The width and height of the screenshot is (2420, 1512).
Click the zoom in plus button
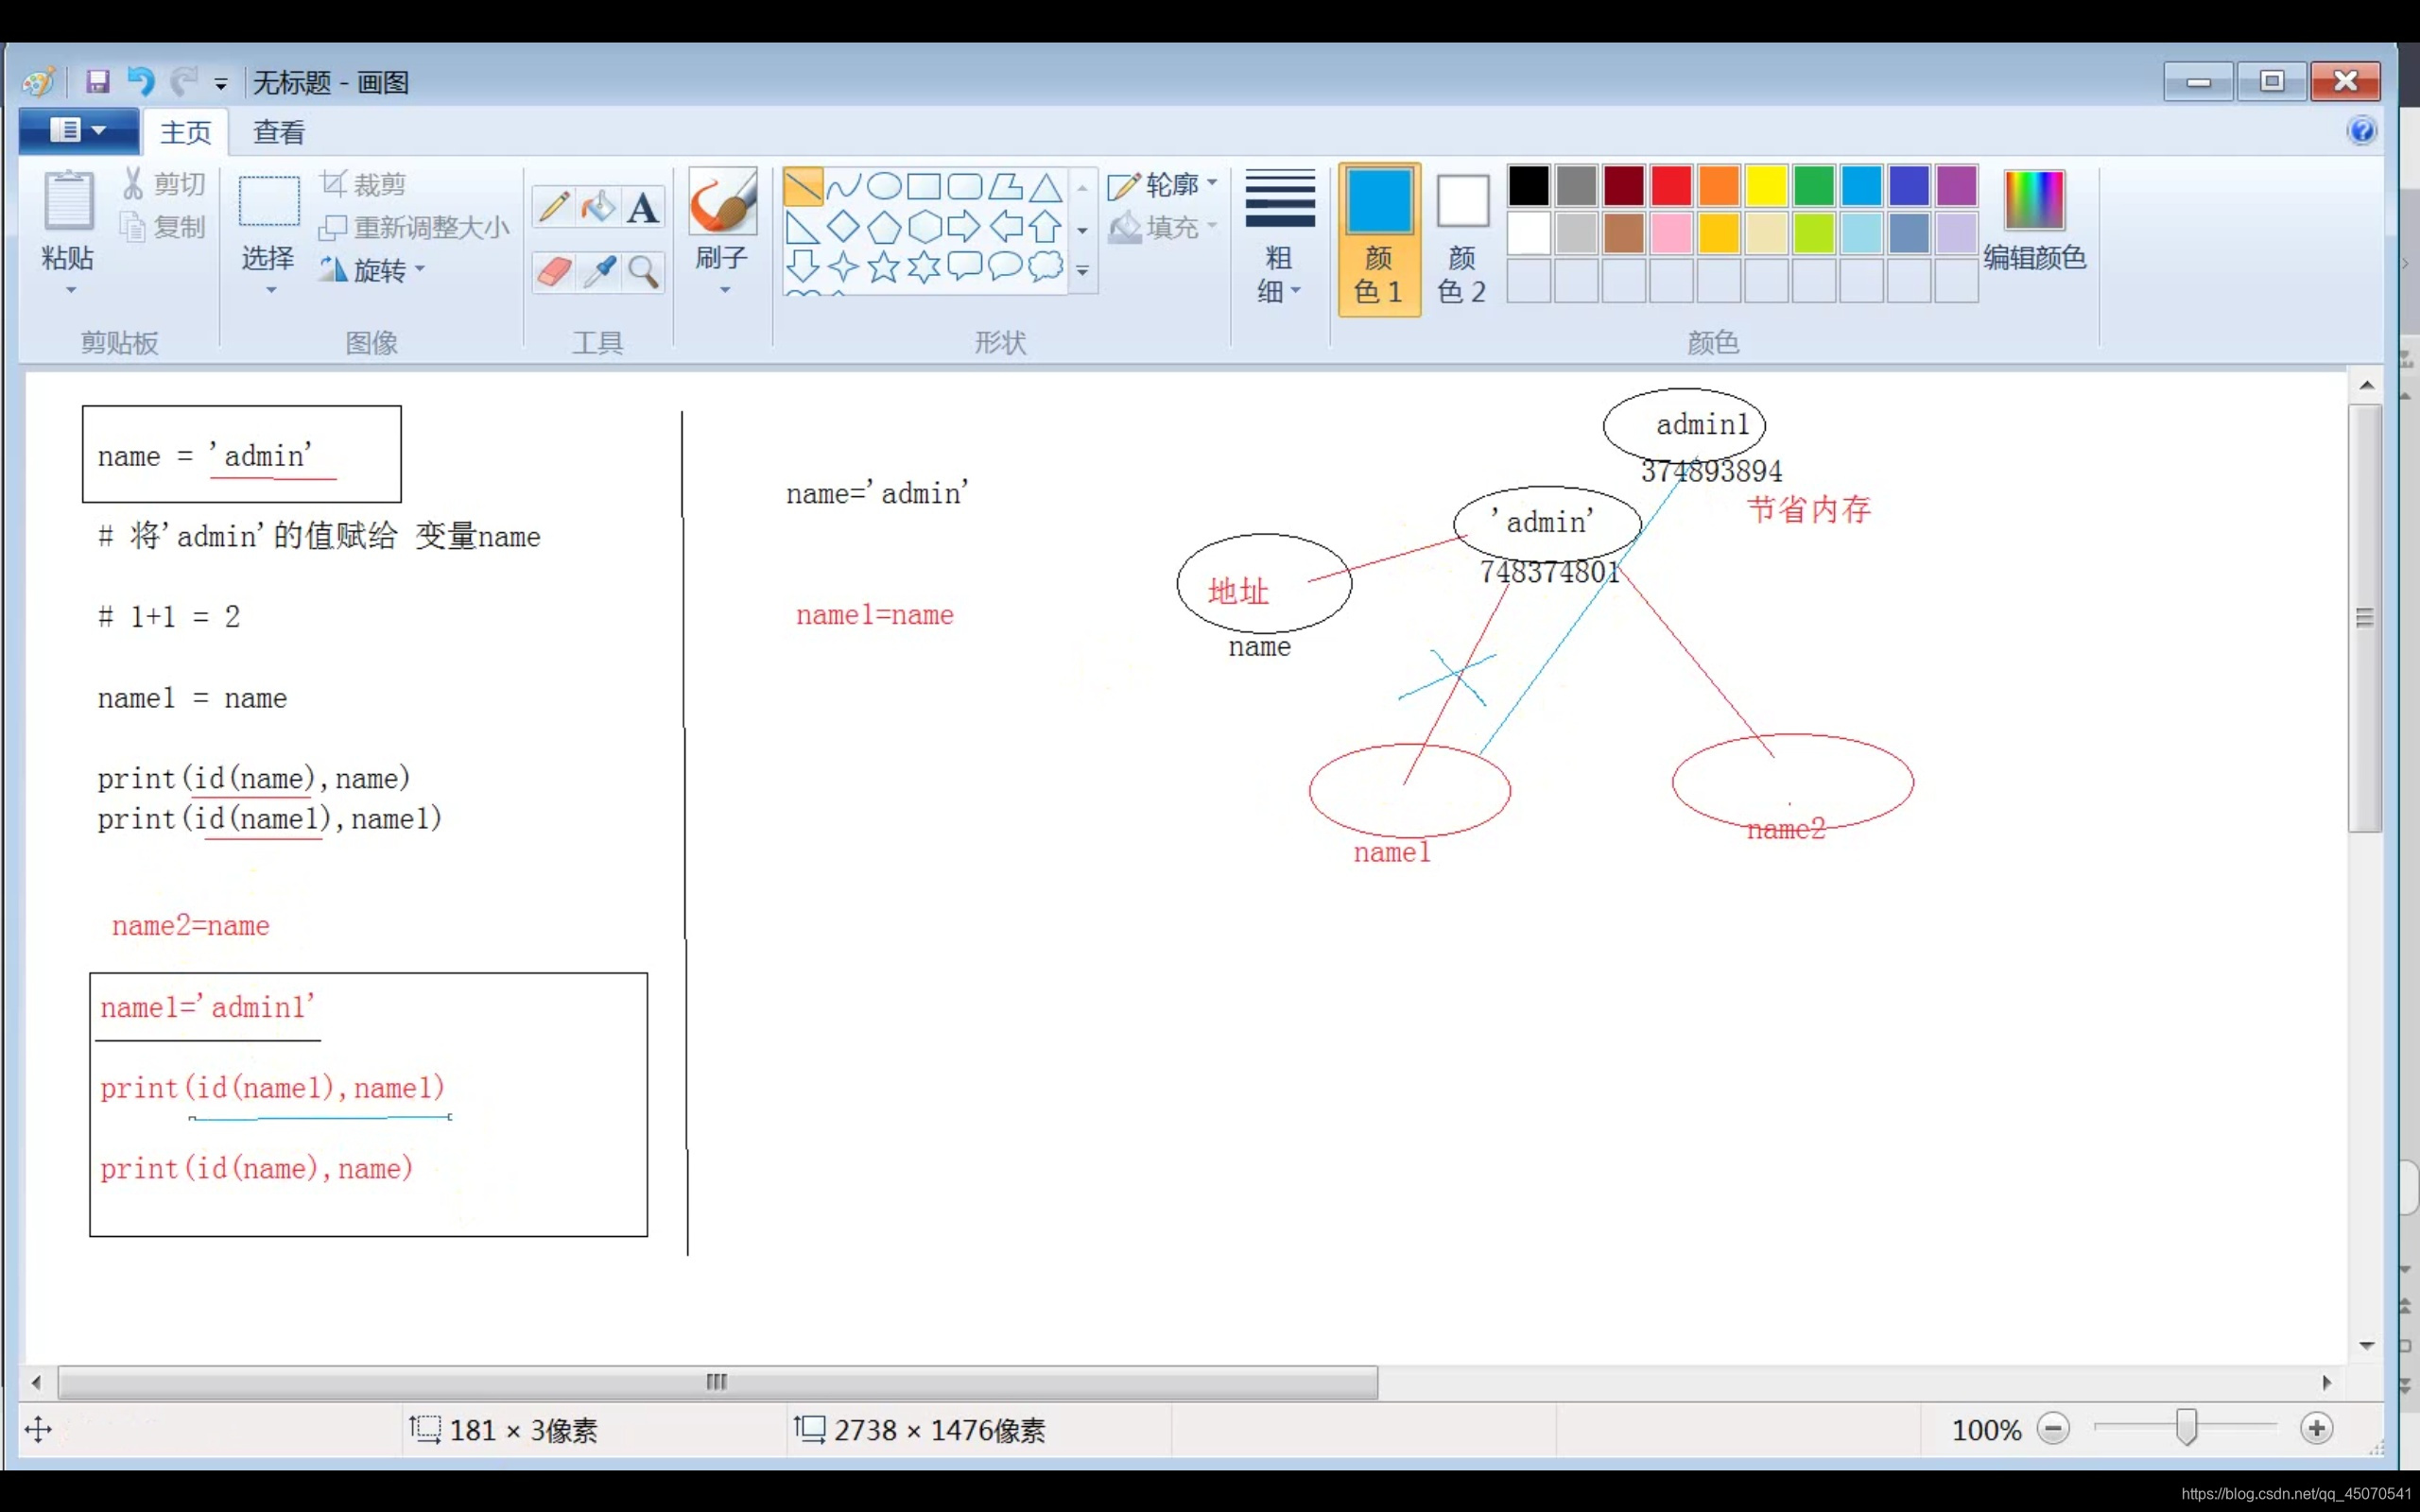(2316, 1429)
